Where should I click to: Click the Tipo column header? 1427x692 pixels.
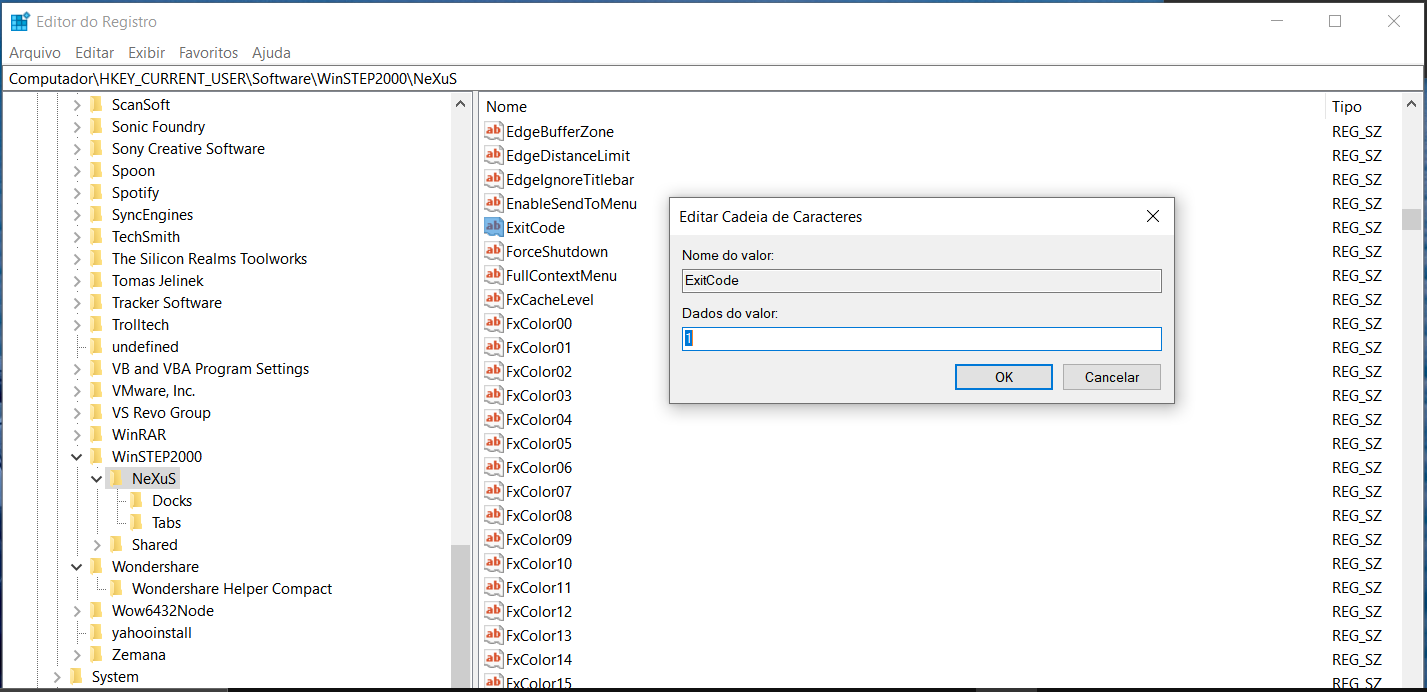(1346, 107)
